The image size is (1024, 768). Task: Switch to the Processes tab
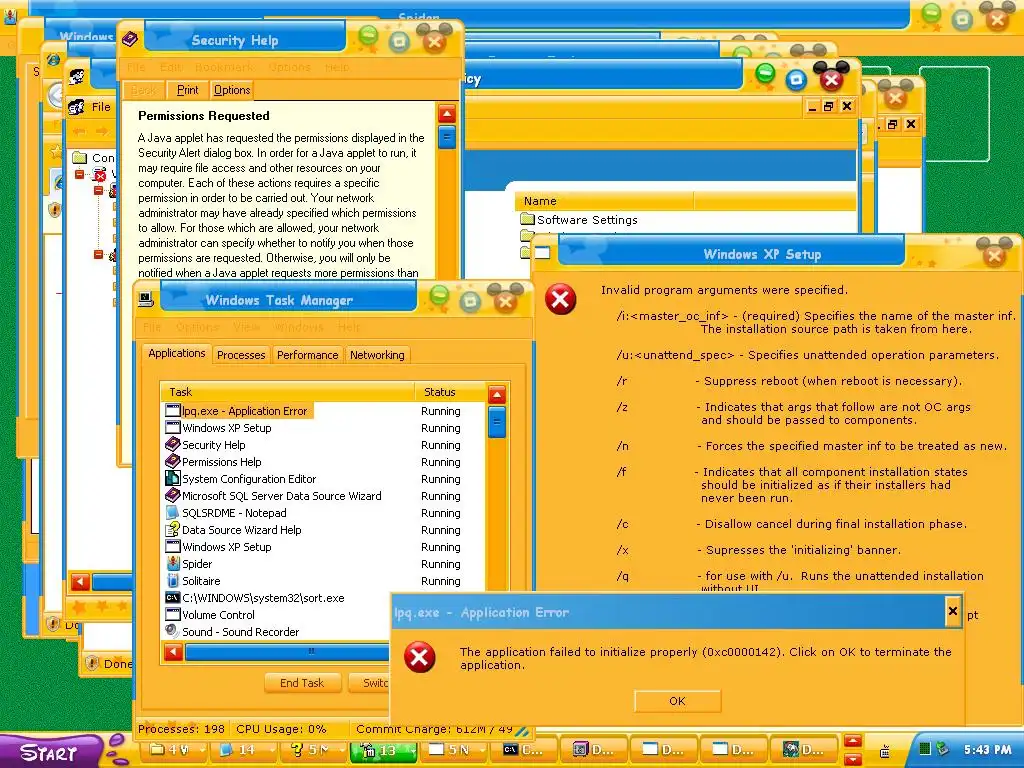[x=241, y=355]
